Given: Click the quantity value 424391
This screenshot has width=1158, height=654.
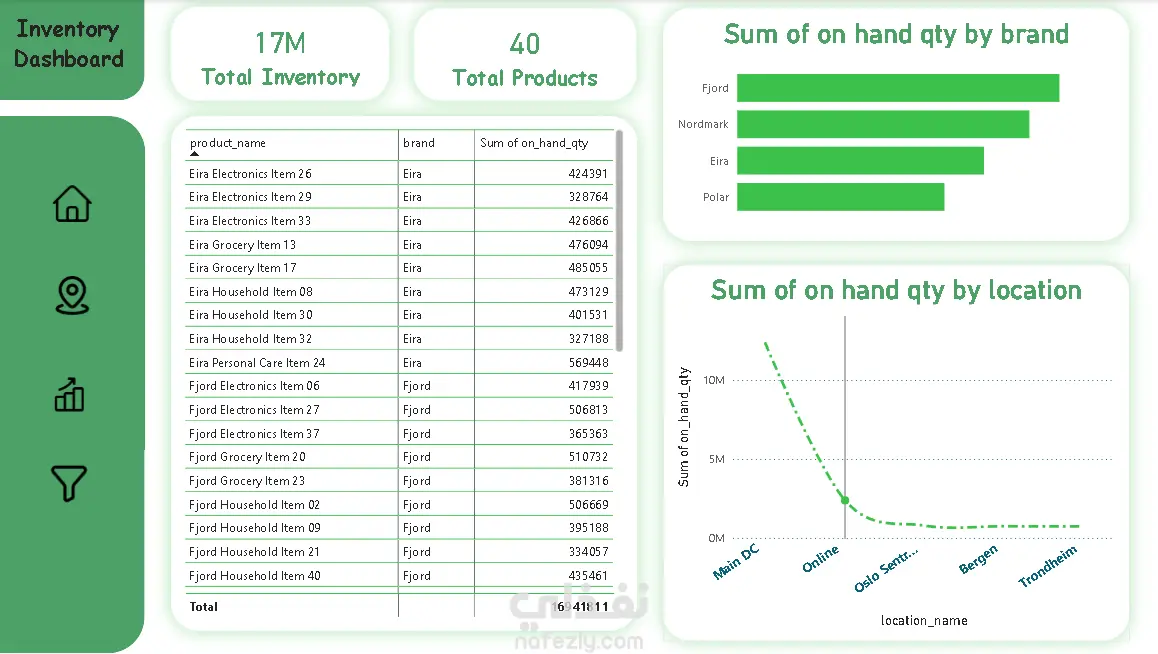Looking at the screenshot, I should [x=588, y=173].
